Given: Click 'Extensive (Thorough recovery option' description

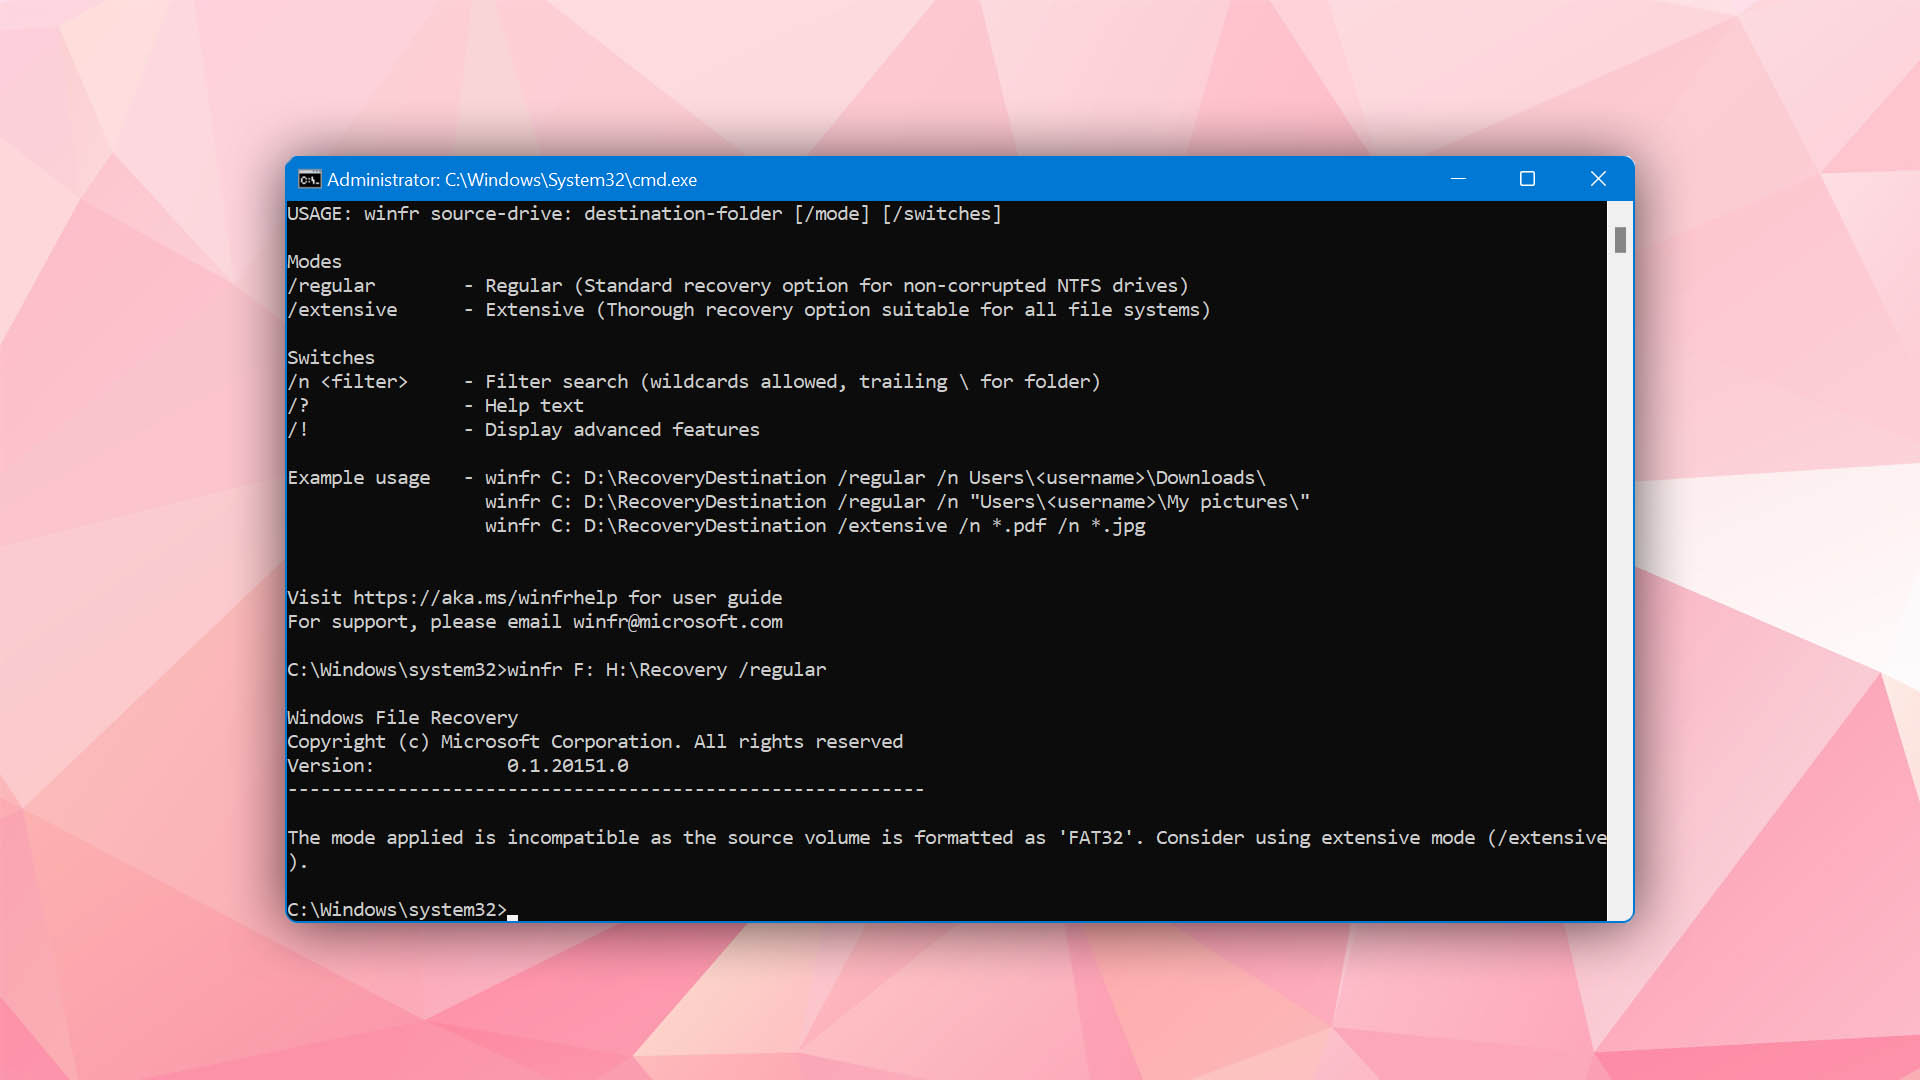Looking at the screenshot, I should pyautogui.click(x=847, y=310).
